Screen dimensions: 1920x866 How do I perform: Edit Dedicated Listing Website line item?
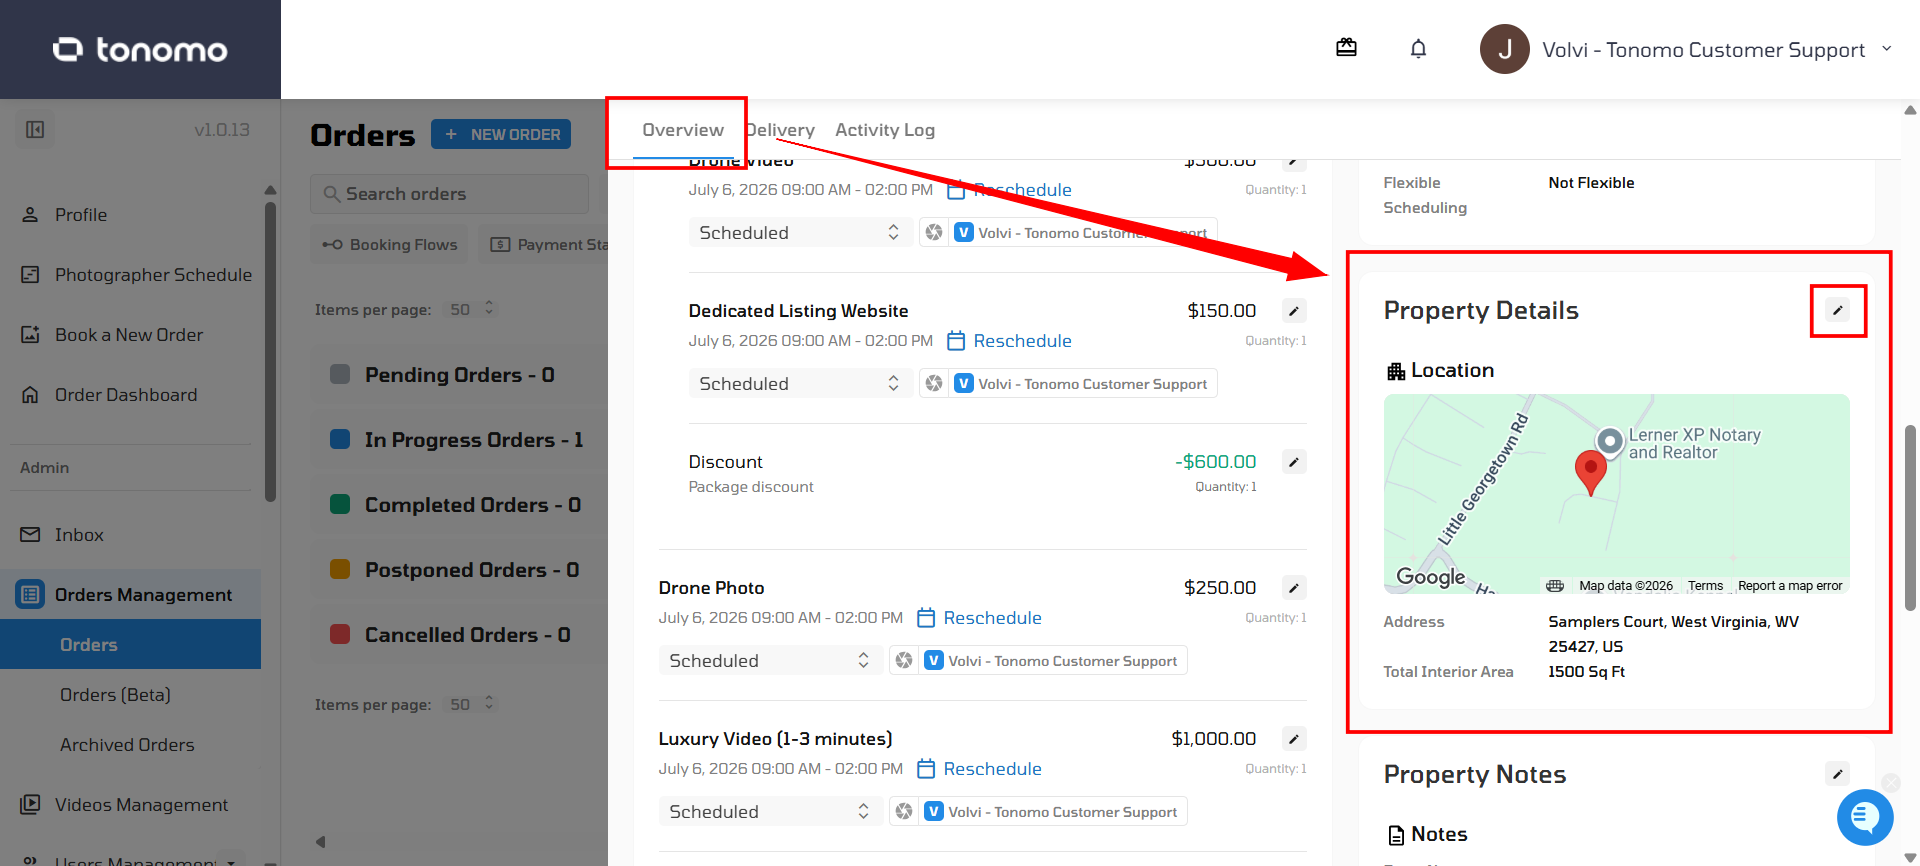click(1294, 311)
